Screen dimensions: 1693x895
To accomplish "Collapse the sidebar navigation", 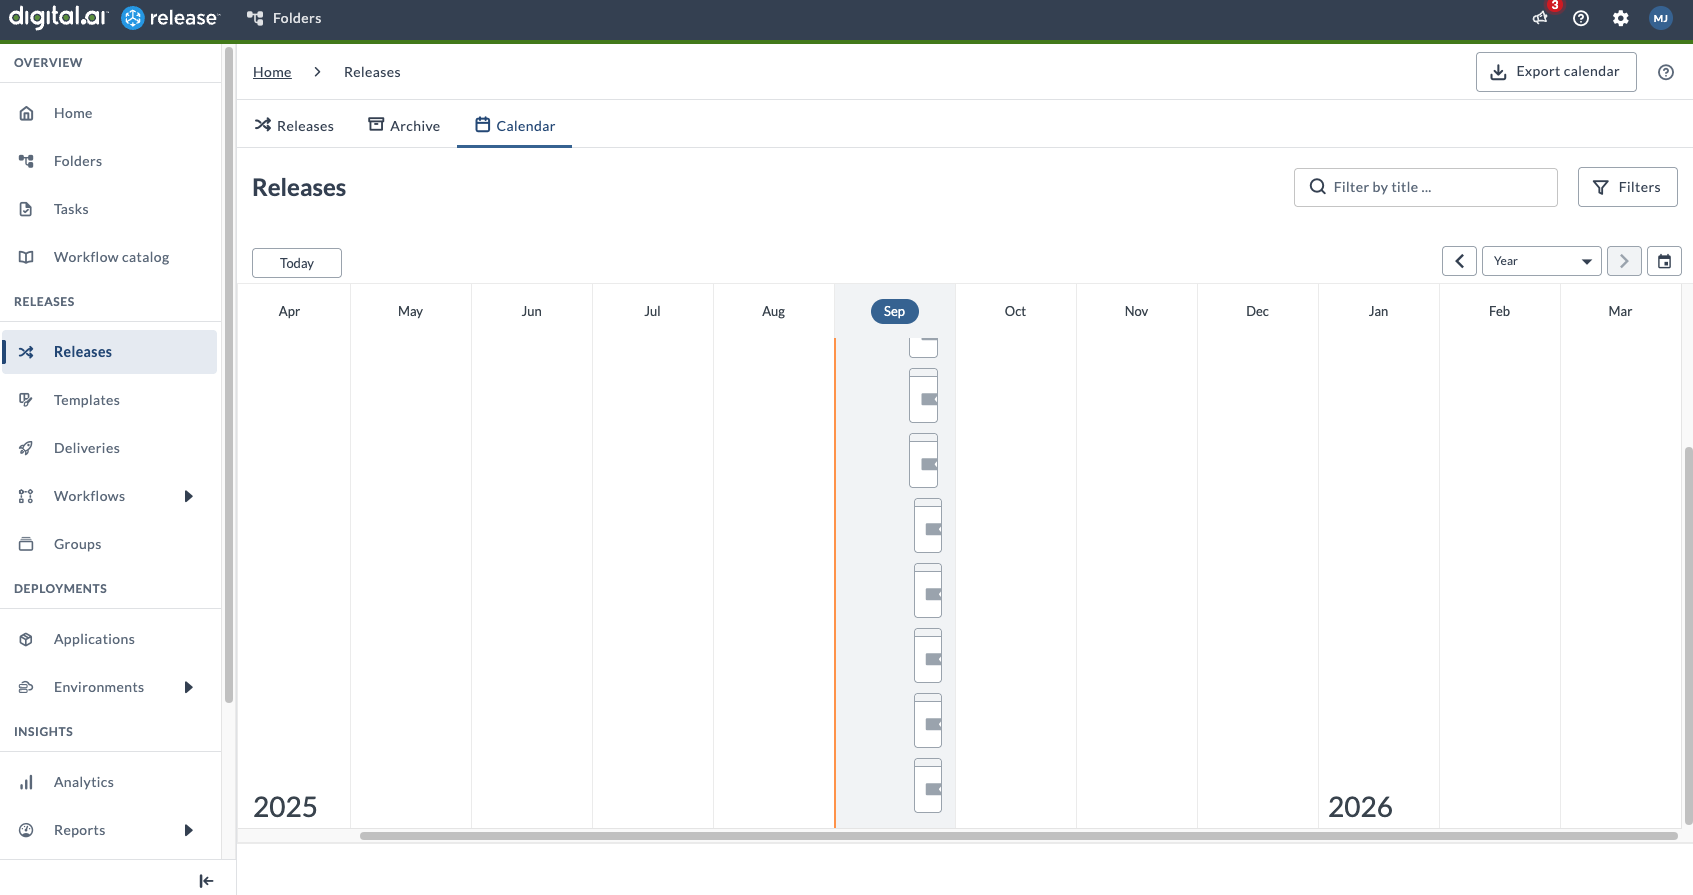I will 206,881.
